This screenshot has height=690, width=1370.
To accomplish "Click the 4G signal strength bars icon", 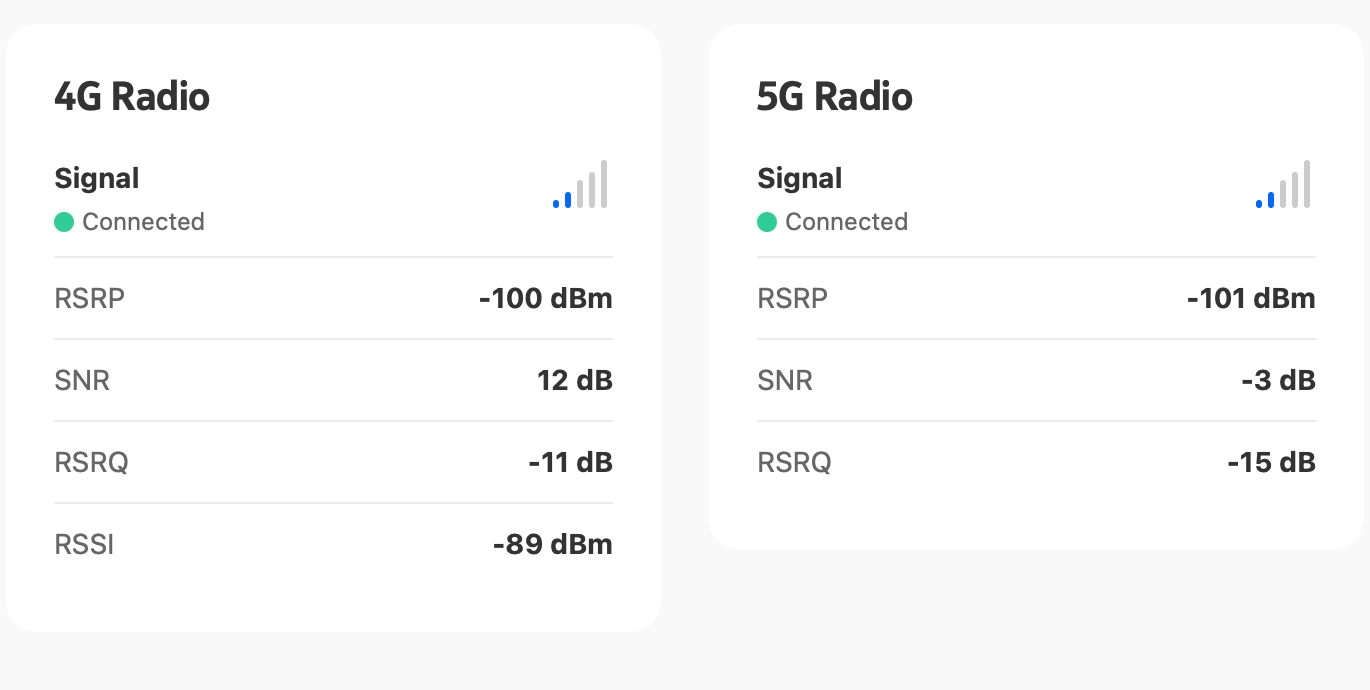I will [x=580, y=185].
